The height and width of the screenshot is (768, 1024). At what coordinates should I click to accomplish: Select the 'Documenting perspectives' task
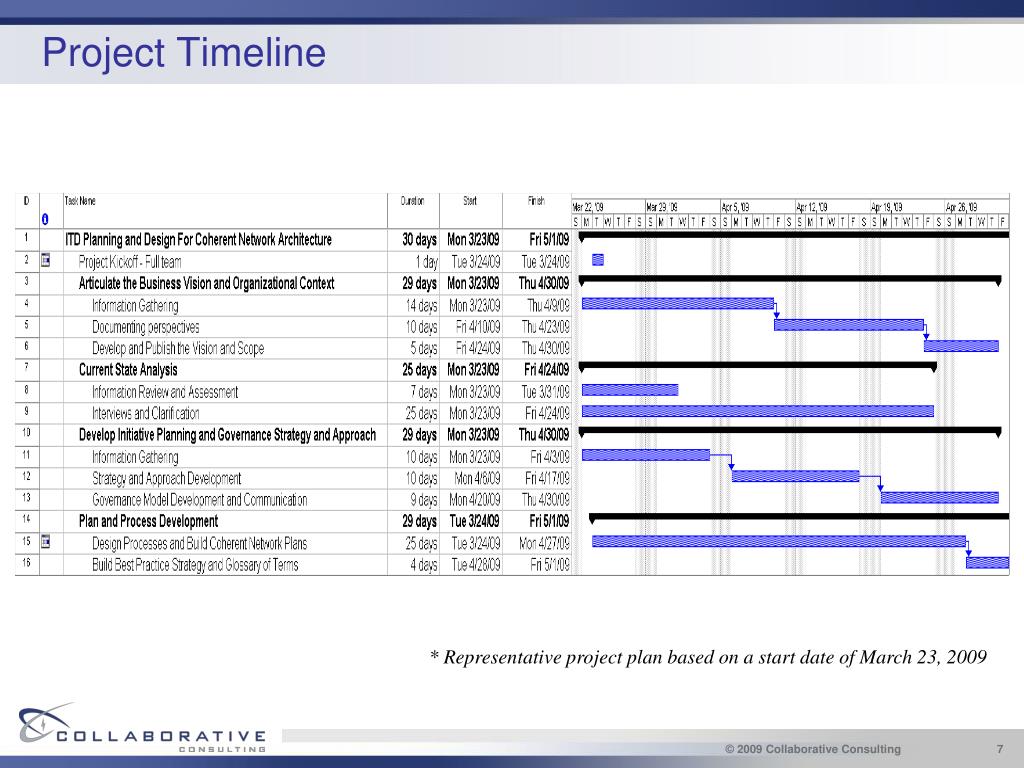click(x=146, y=327)
